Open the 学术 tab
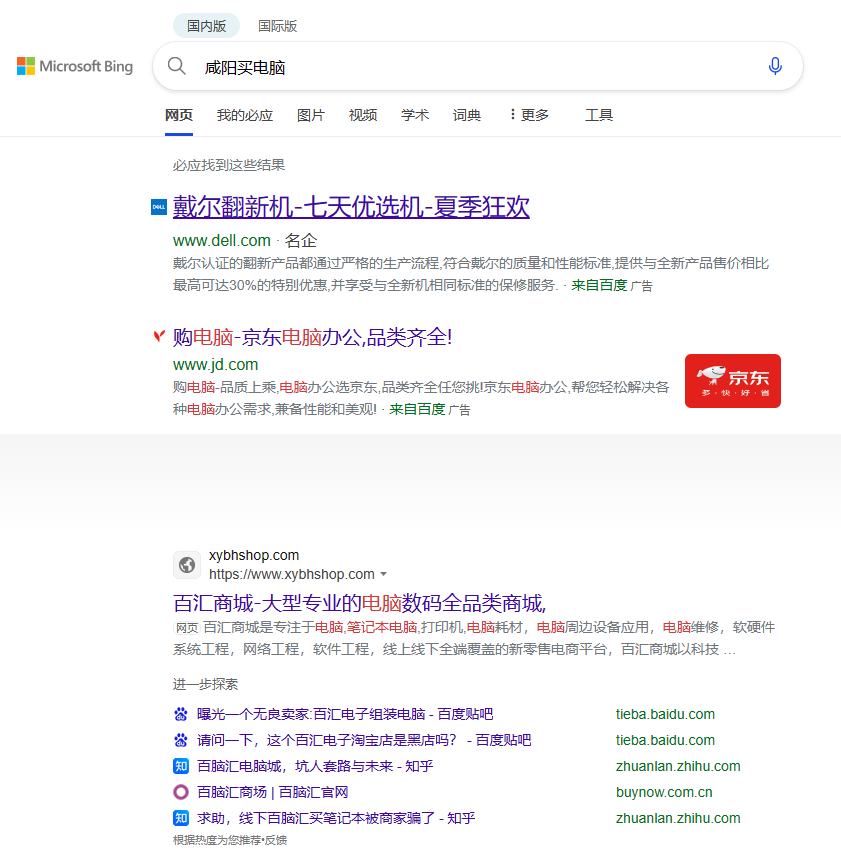Viewport: 841px width, 860px height. tap(415, 115)
